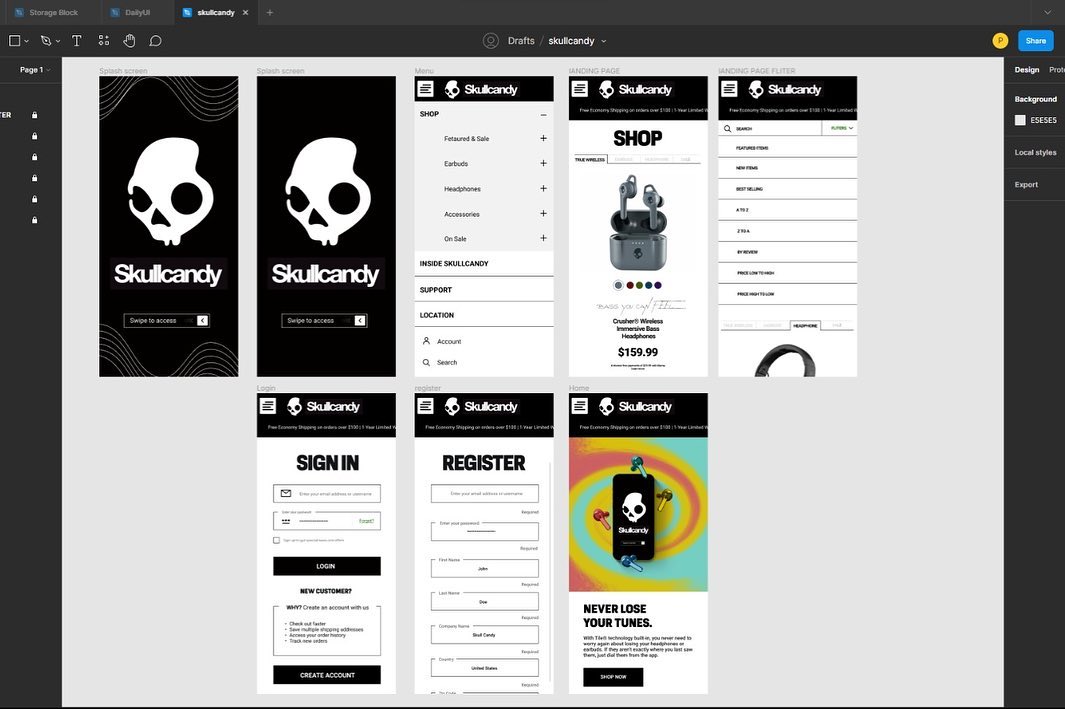Select the Pen tool
This screenshot has width=1065, height=709.
46,41
